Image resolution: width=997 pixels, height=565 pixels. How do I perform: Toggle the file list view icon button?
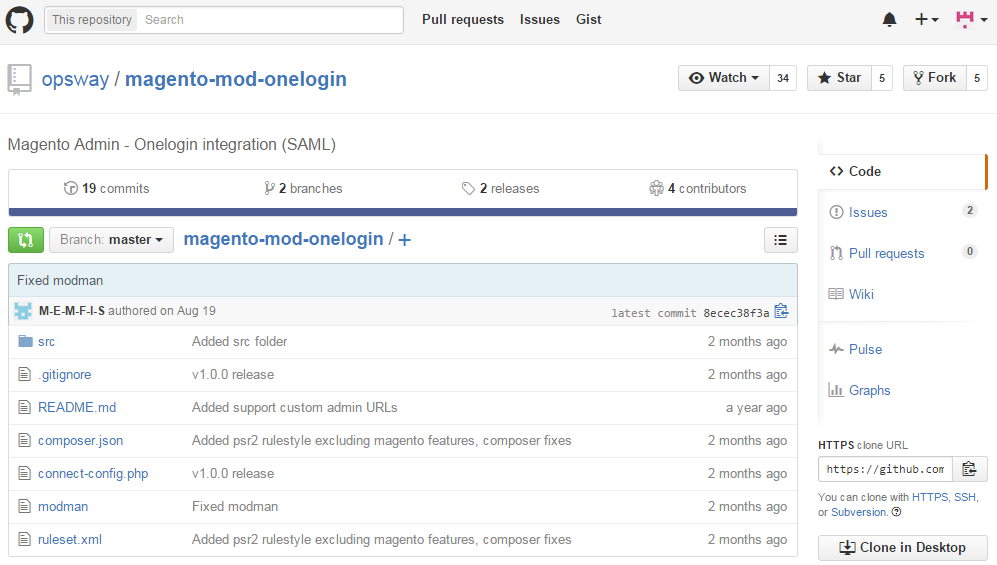780,240
